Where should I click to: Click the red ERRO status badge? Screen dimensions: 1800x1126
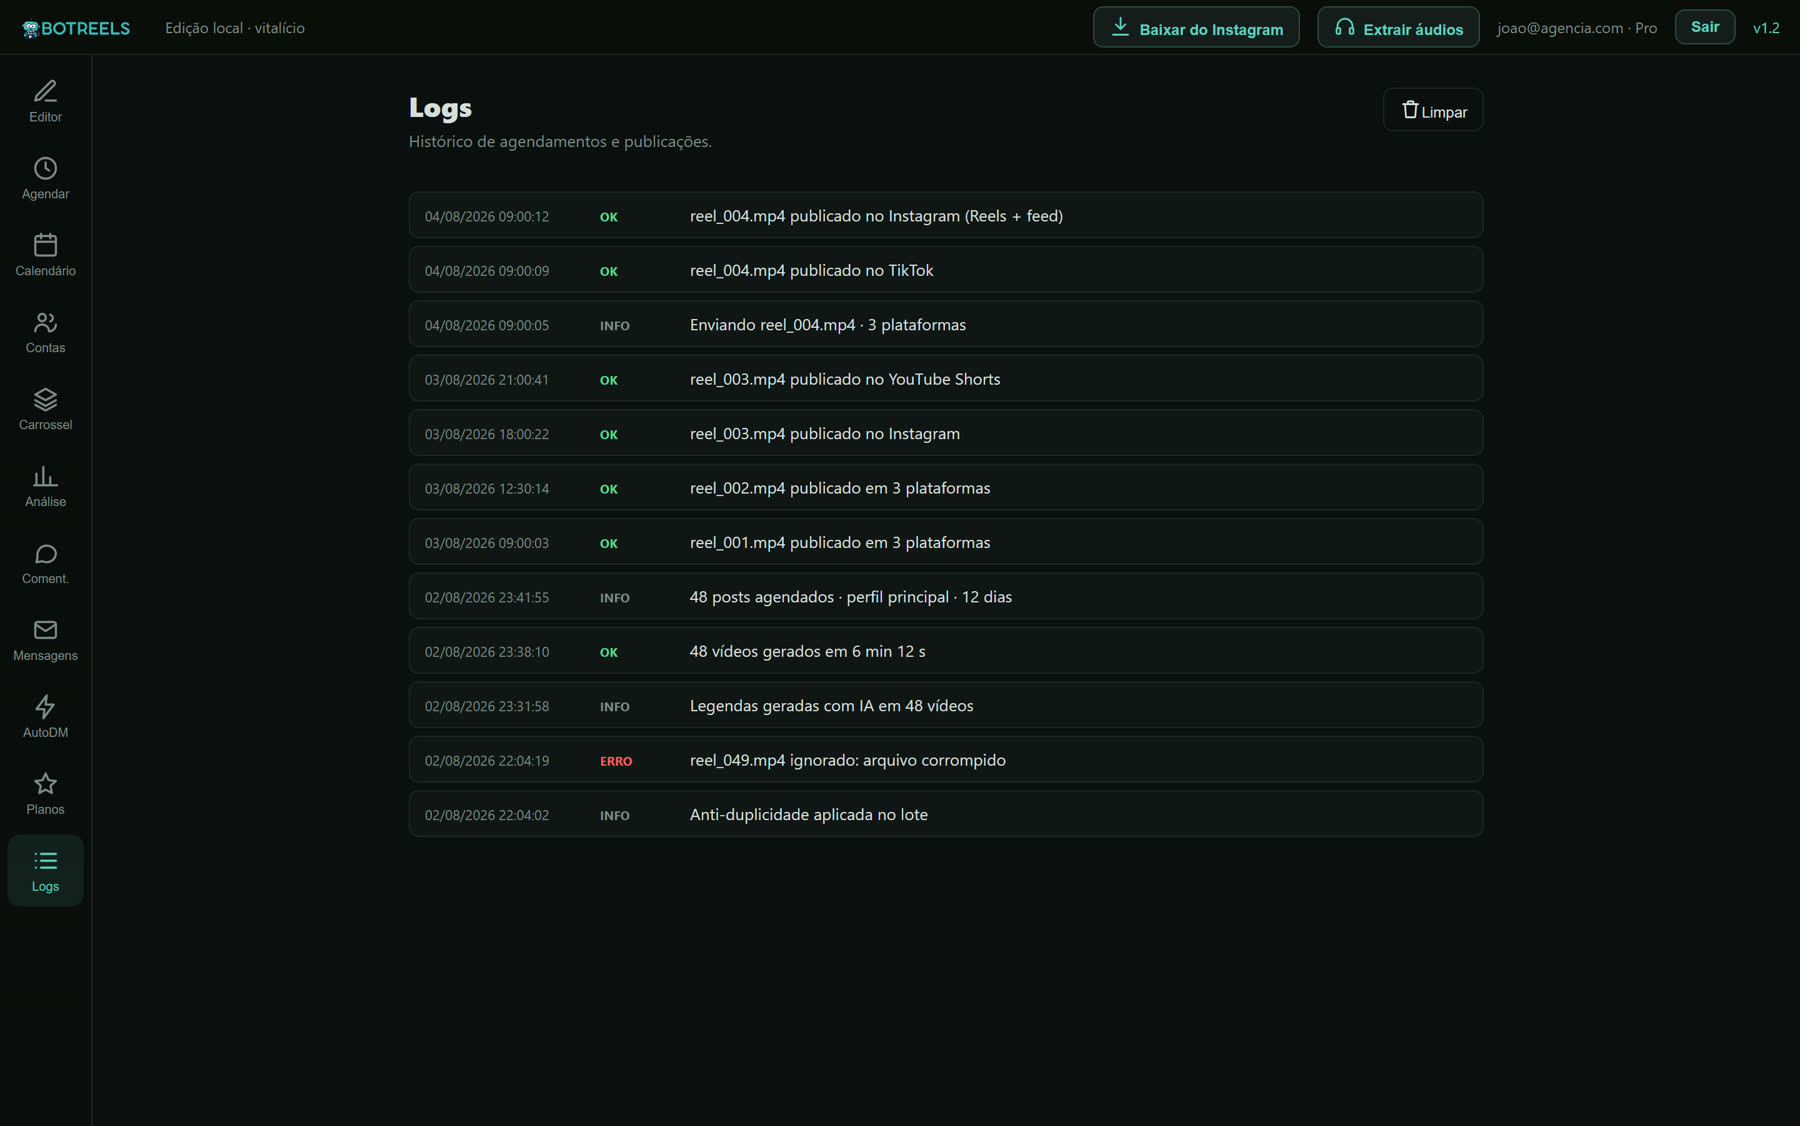[616, 761]
